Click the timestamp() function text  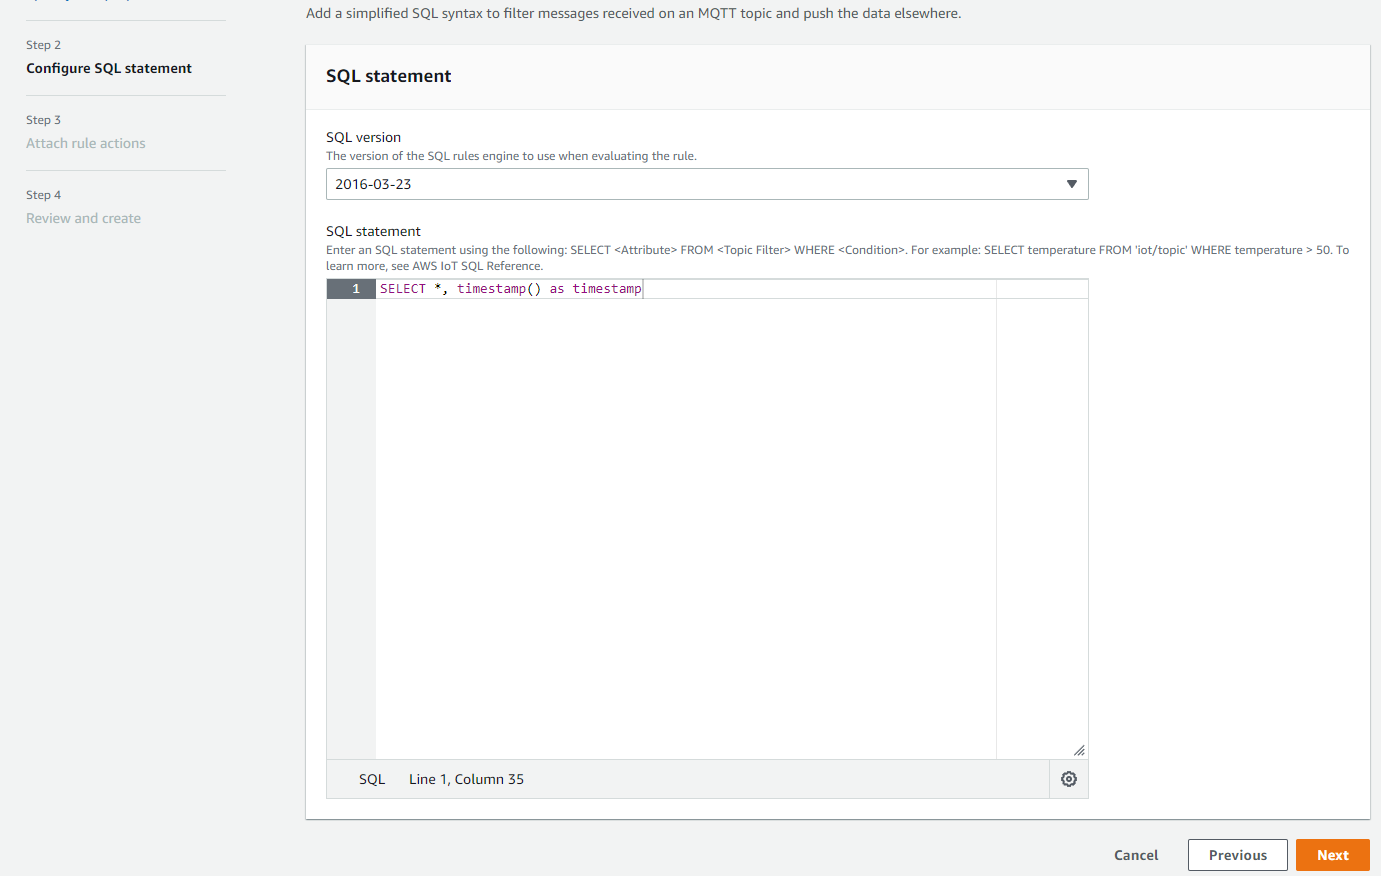[499, 289]
